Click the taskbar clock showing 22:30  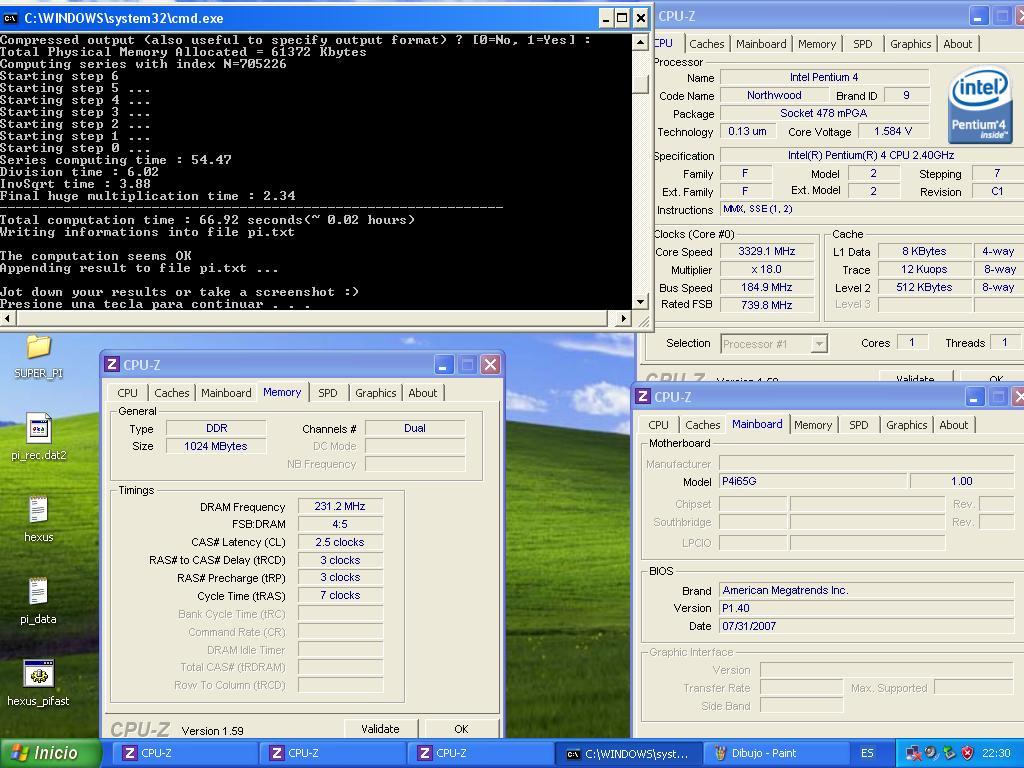[x=996, y=753]
